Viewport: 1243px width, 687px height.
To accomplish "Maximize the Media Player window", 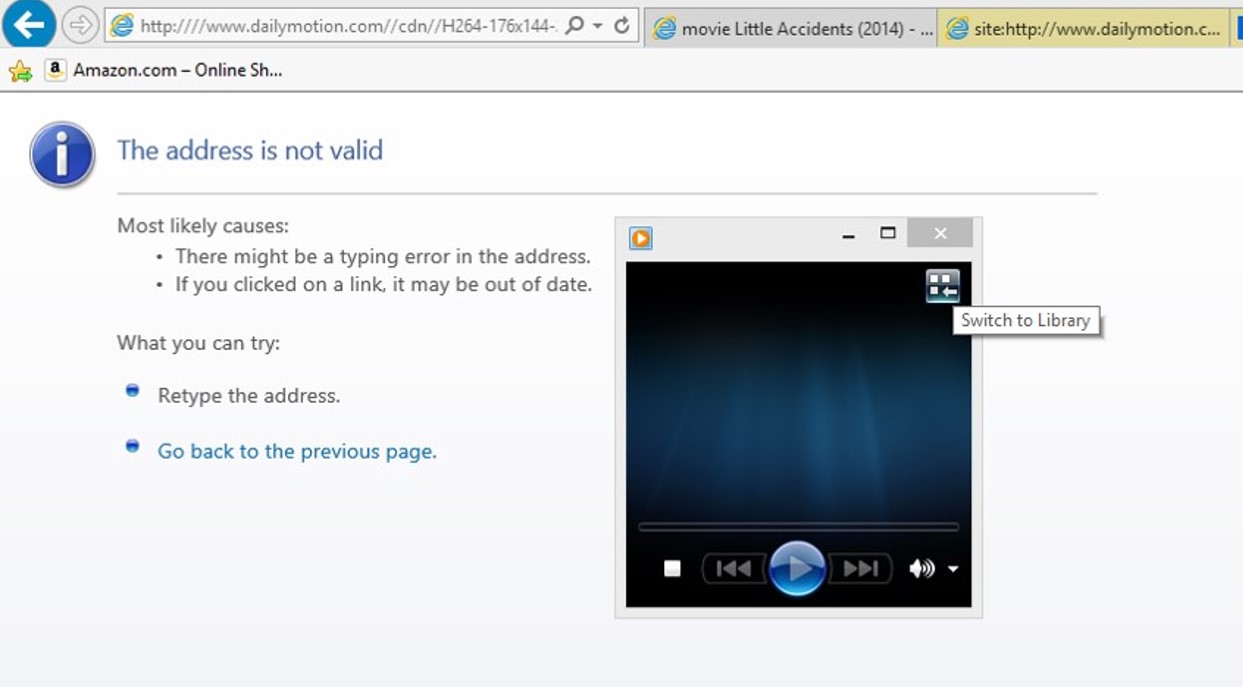I will click(x=887, y=233).
